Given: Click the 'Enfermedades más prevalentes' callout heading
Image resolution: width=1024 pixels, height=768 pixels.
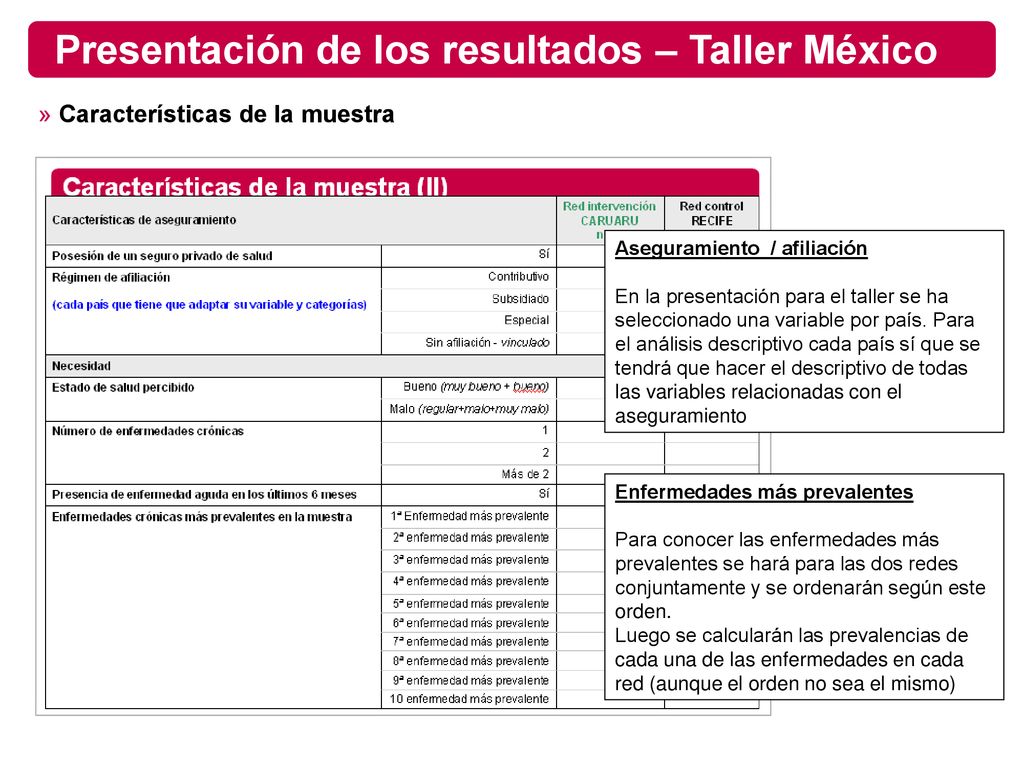Looking at the screenshot, I should 764,492.
